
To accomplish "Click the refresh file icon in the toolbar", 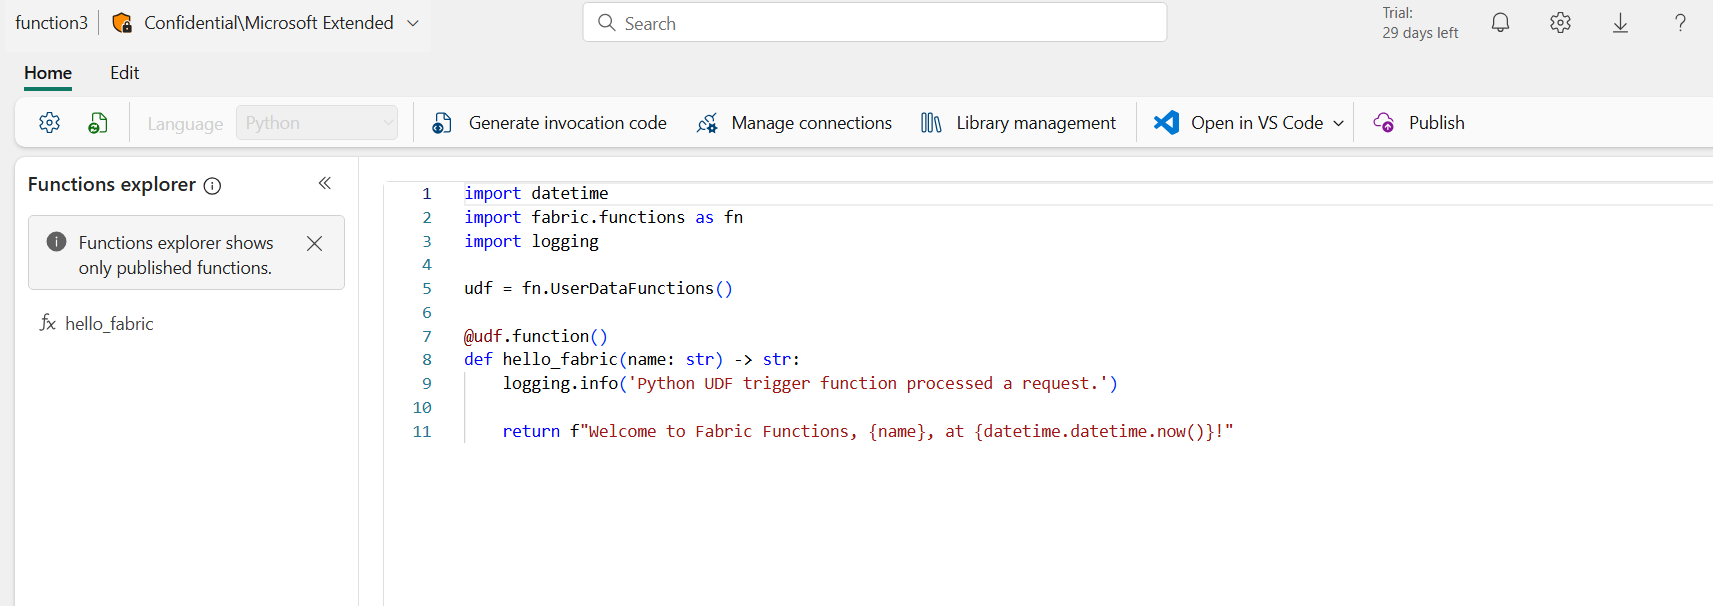I will pyautogui.click(x=98, y=123).
